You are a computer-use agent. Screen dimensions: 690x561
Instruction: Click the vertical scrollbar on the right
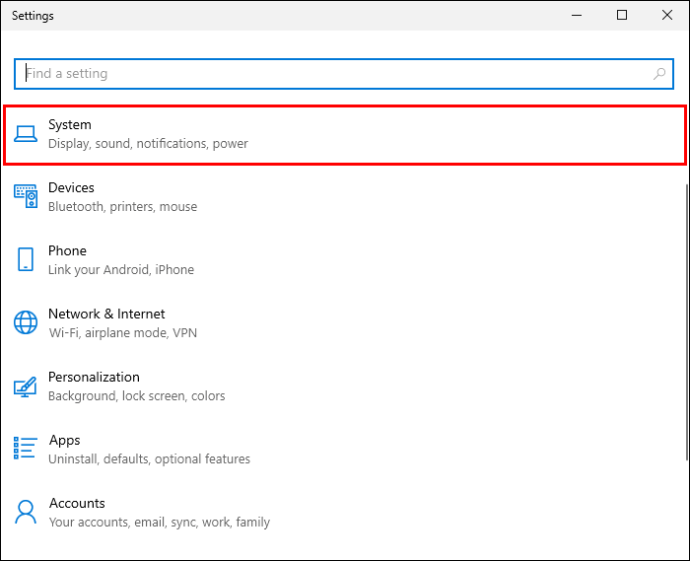pos(687,323)
